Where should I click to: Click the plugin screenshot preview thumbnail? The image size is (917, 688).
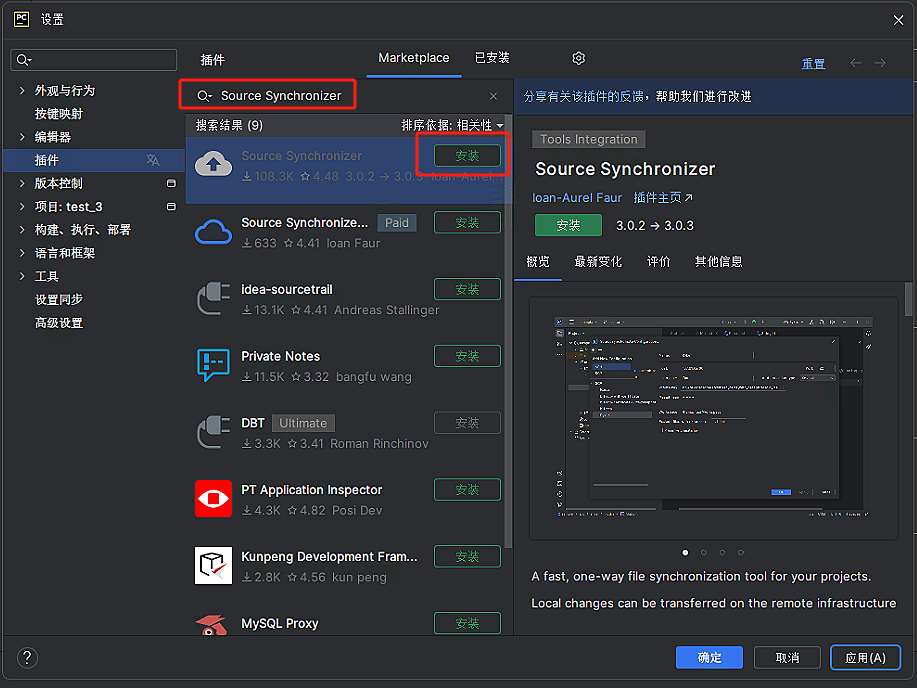point(713,418)
